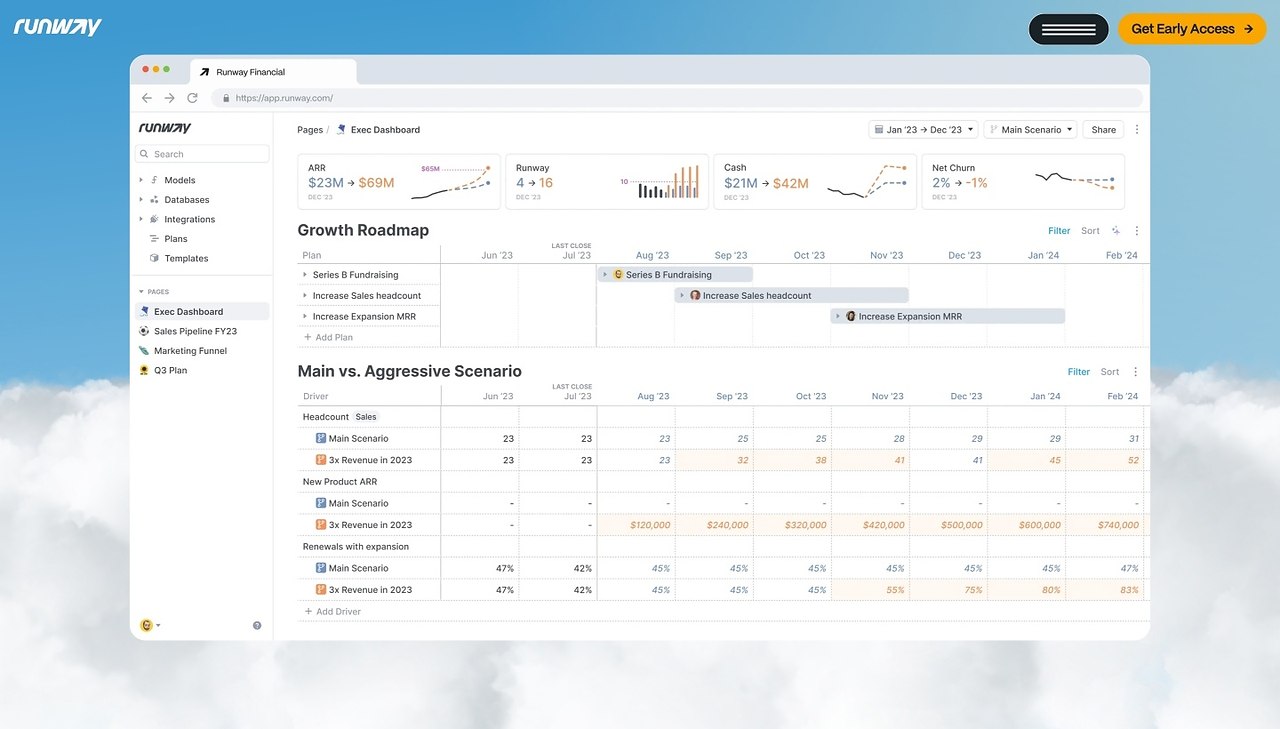This screenshot has height=729, width=1280.
Task: Click the browser address bar
Action: [677, 98]
